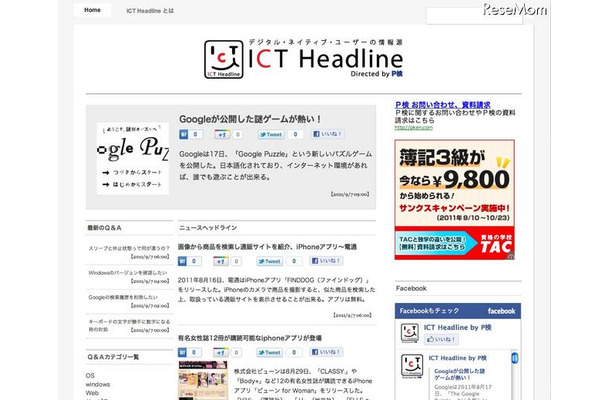
Task: Click the 最新のQ&A section heading
Action: (104, 228)
